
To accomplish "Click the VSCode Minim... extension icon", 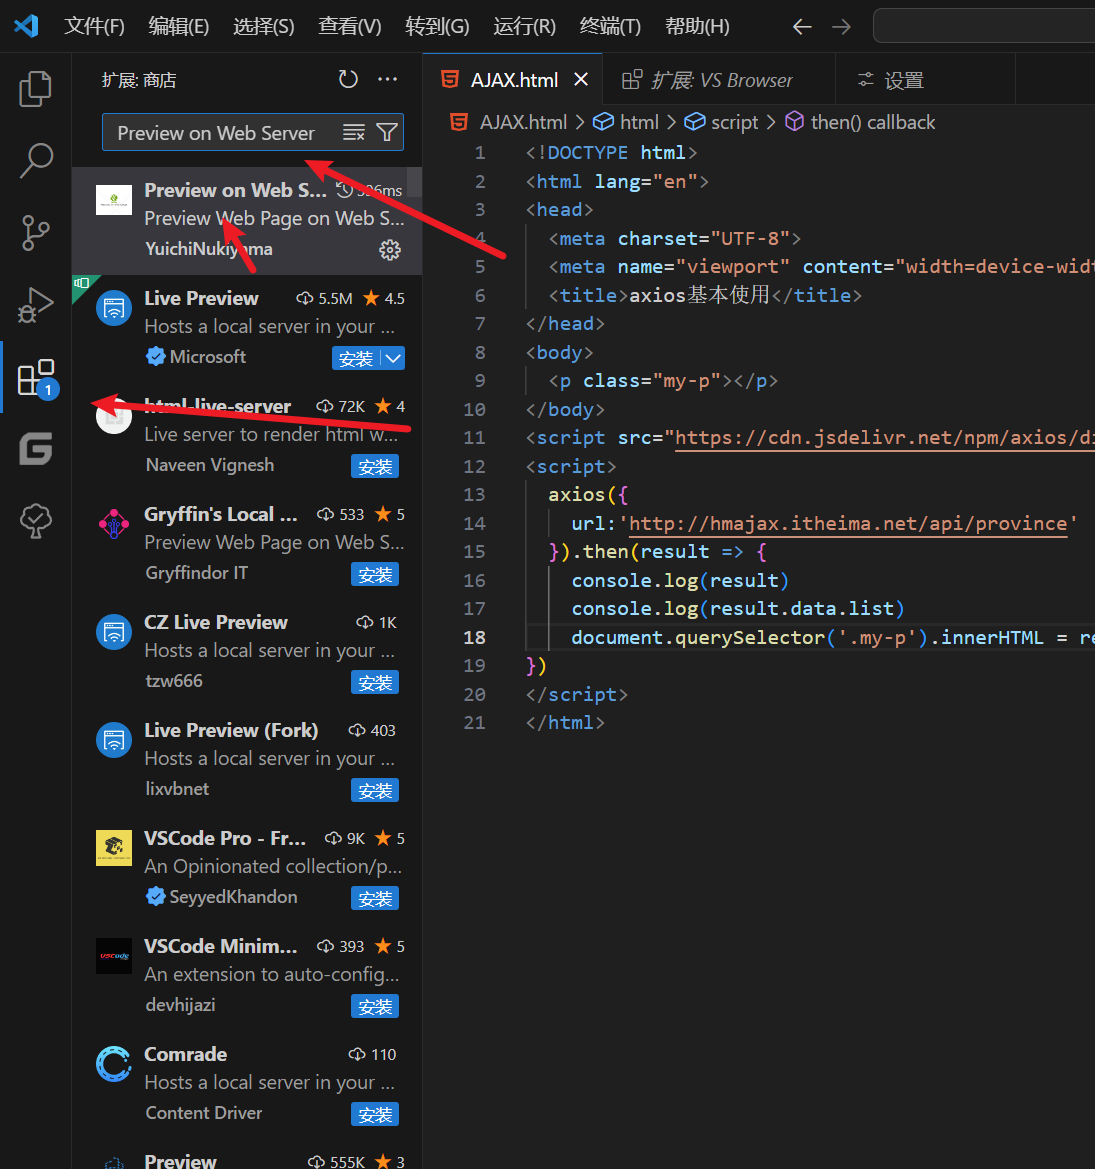I will point(114,956).
